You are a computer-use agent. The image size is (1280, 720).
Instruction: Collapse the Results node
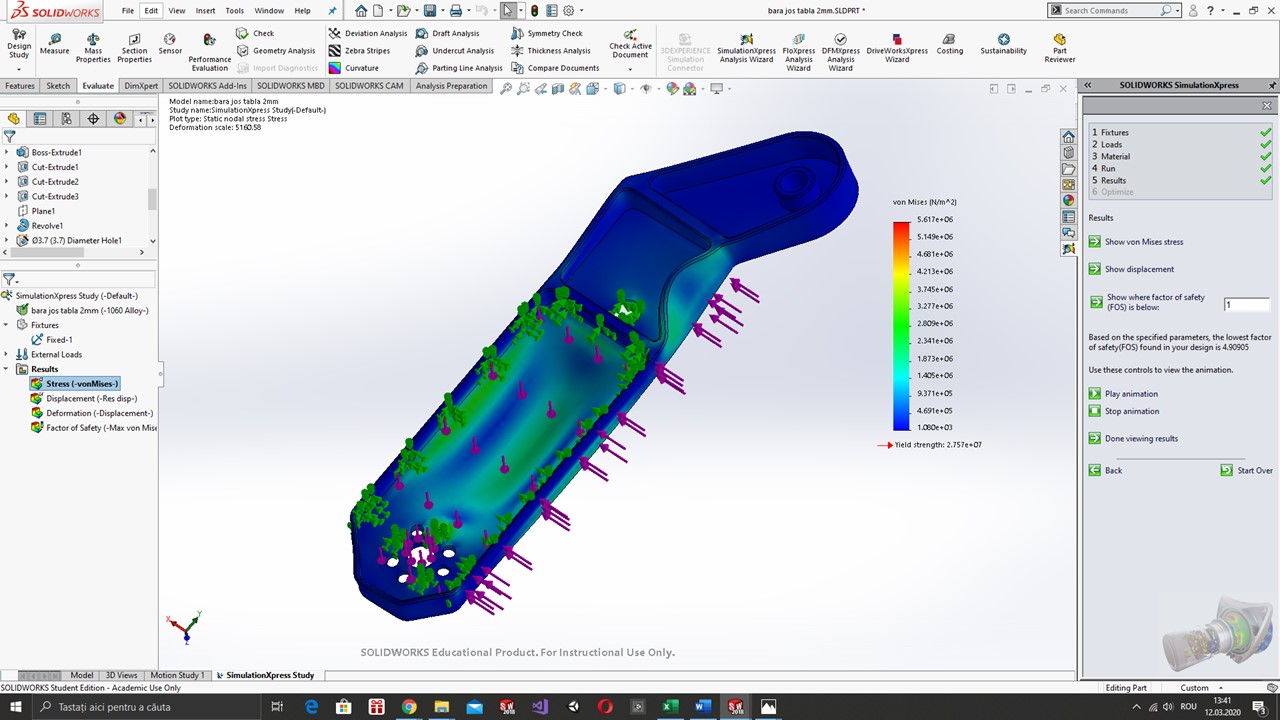pos(7,369)
